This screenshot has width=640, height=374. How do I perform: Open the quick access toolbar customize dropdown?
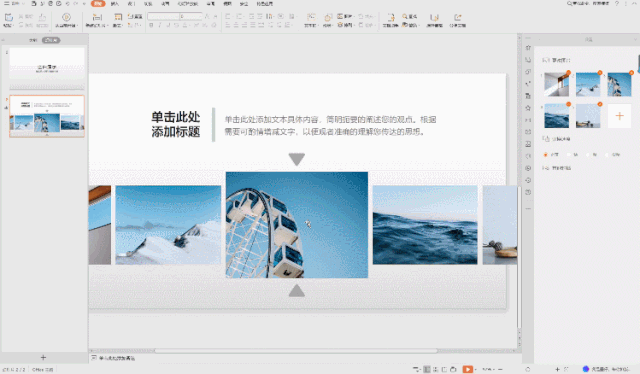pyautogui.click(x=84, y=4)
